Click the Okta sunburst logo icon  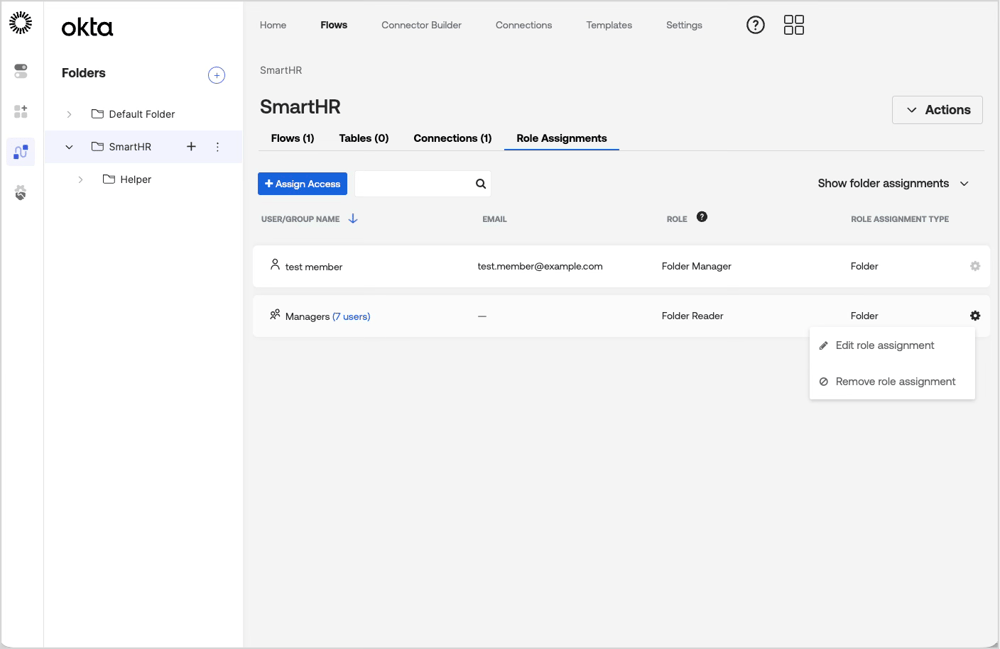coord(20,23)
